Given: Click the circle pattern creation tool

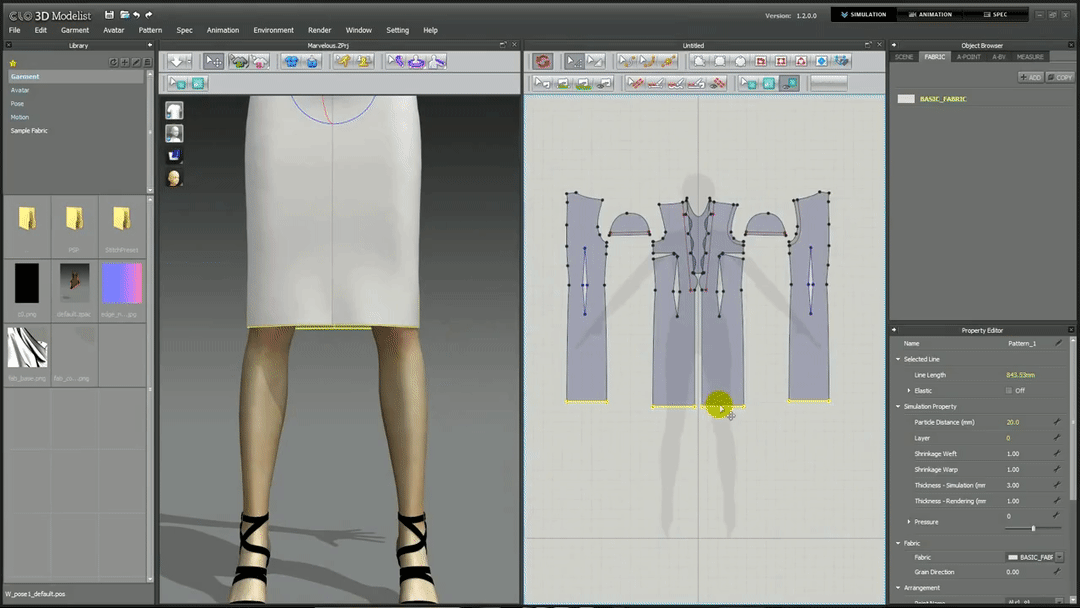Looking at the screenshot, I should click(x=740, y=61).
